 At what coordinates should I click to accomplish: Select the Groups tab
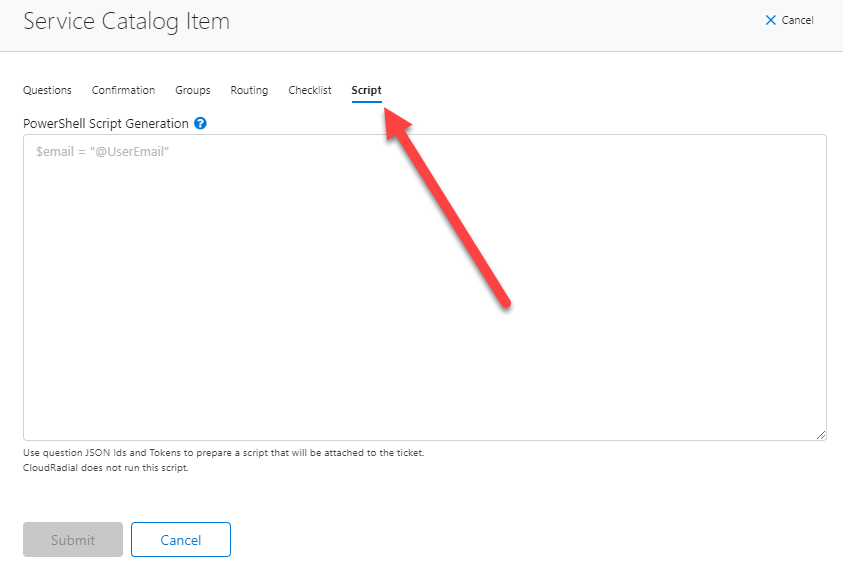pos(192,90)
